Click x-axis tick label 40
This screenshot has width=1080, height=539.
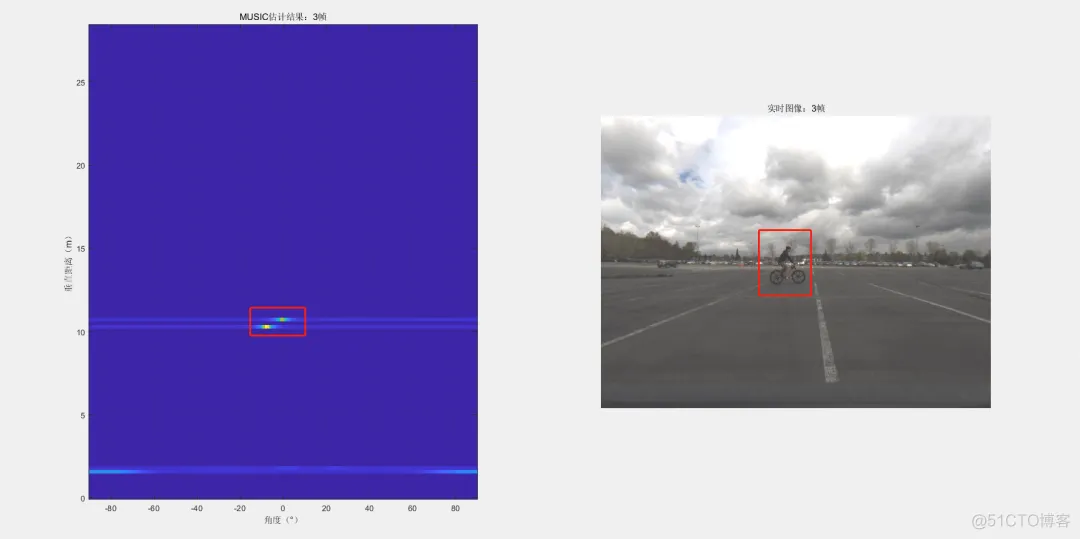369,509
